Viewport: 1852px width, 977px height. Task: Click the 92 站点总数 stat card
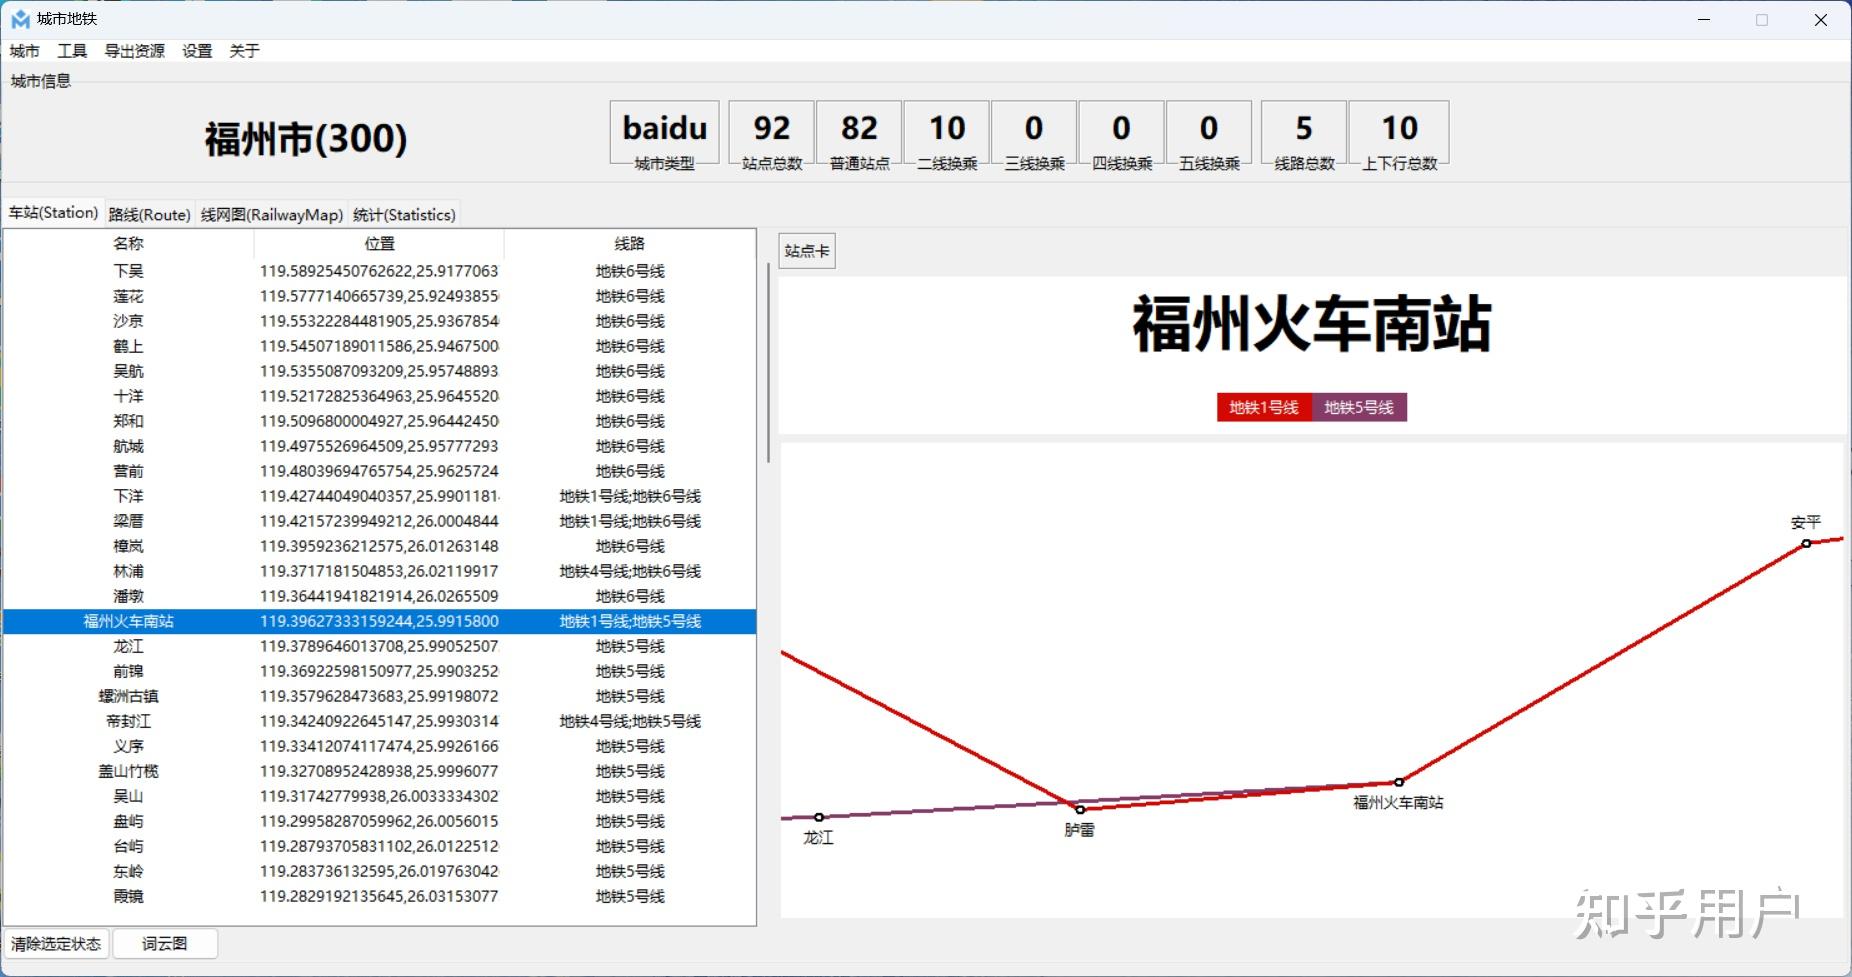(x=770, y=133)
